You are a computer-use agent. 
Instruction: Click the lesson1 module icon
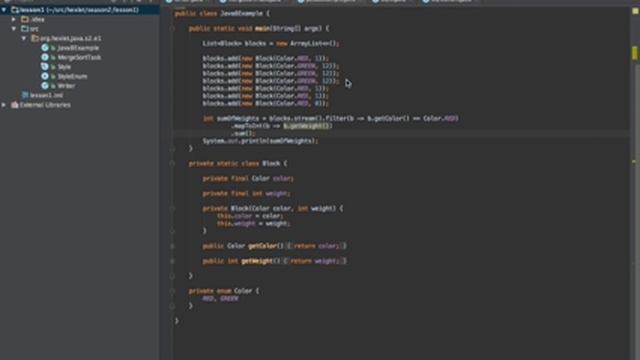(15, 9)
